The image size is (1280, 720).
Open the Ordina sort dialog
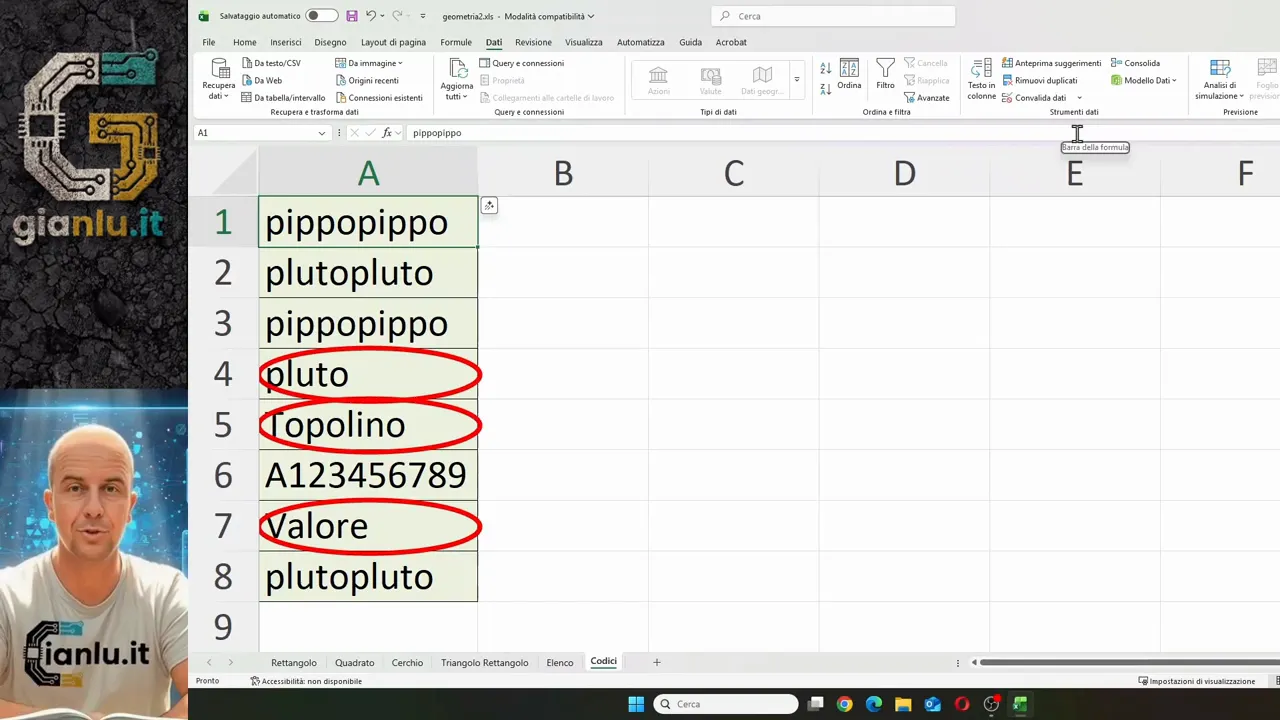coord(849,75)
